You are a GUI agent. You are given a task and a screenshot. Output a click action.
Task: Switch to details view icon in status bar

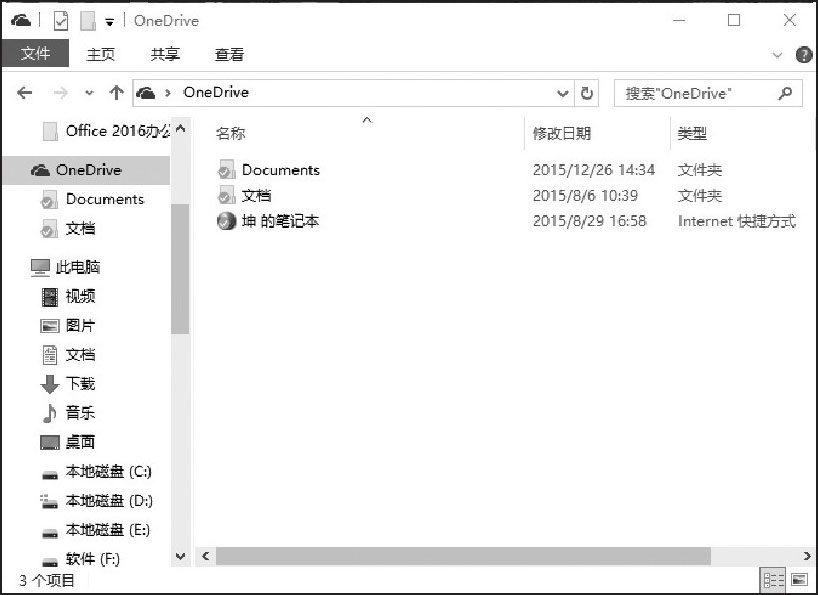(x=774, y=579)
